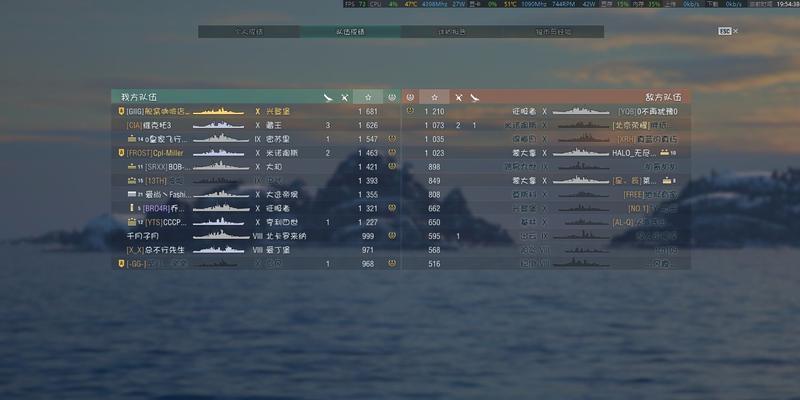Open the third detailed report tab
This screenshot has height=400, width=800.
[x=452, y=32]
